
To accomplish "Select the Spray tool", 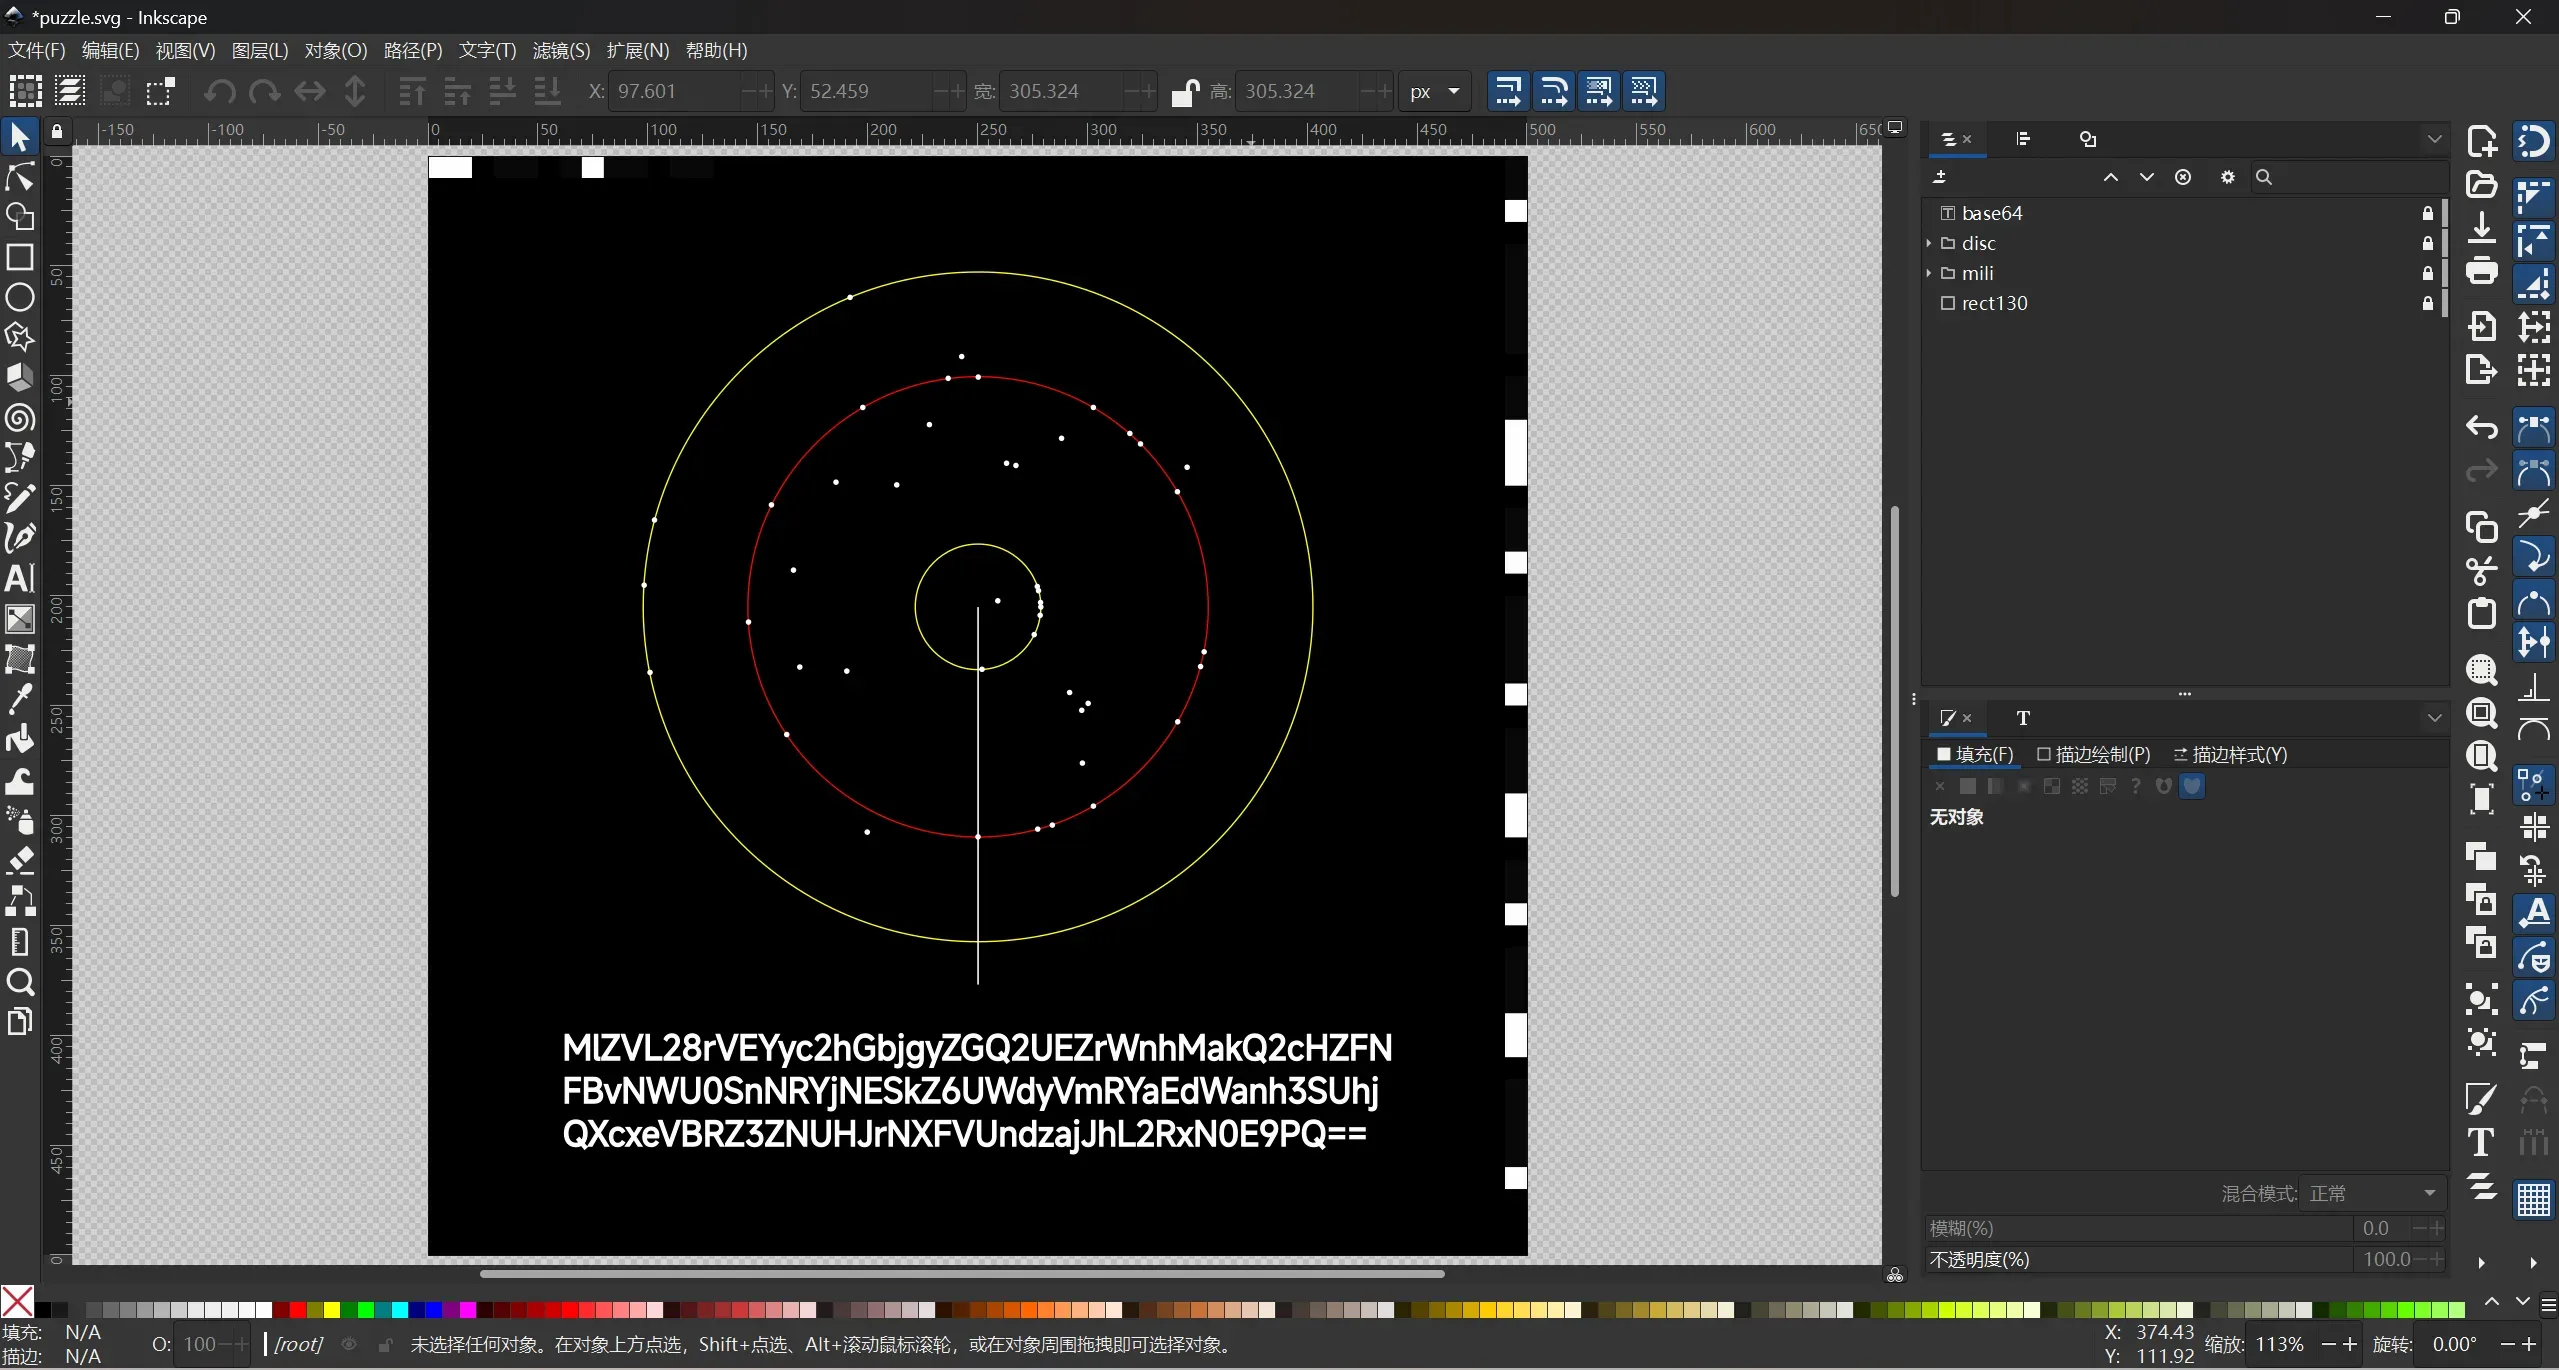I will coord(20,820).
